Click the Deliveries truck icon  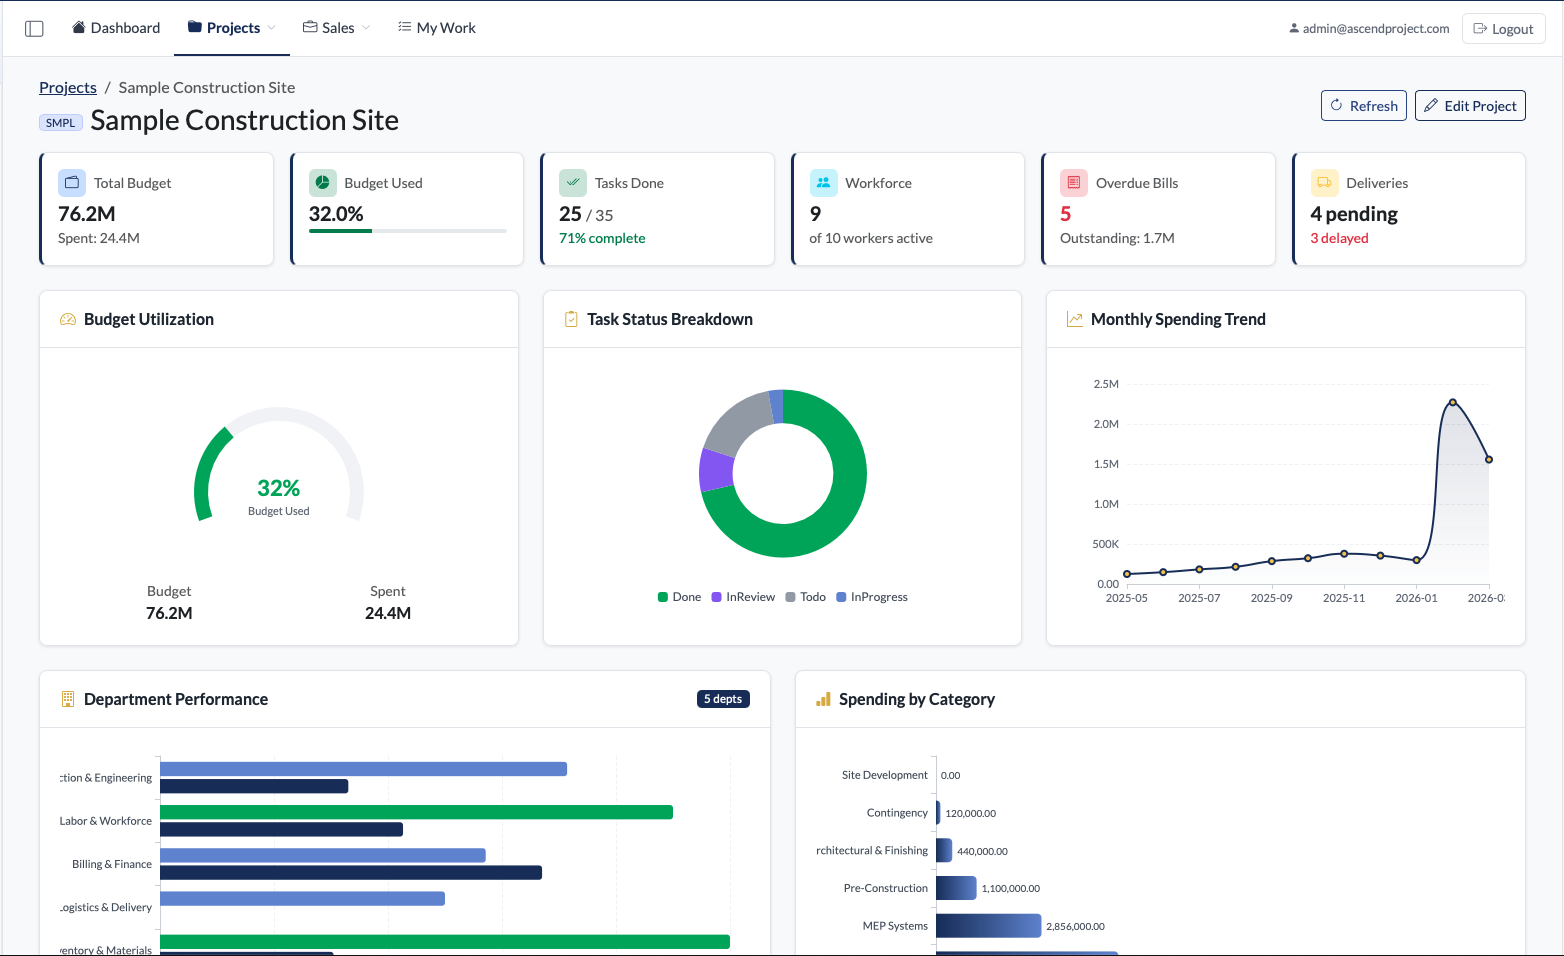point(1325,182)
